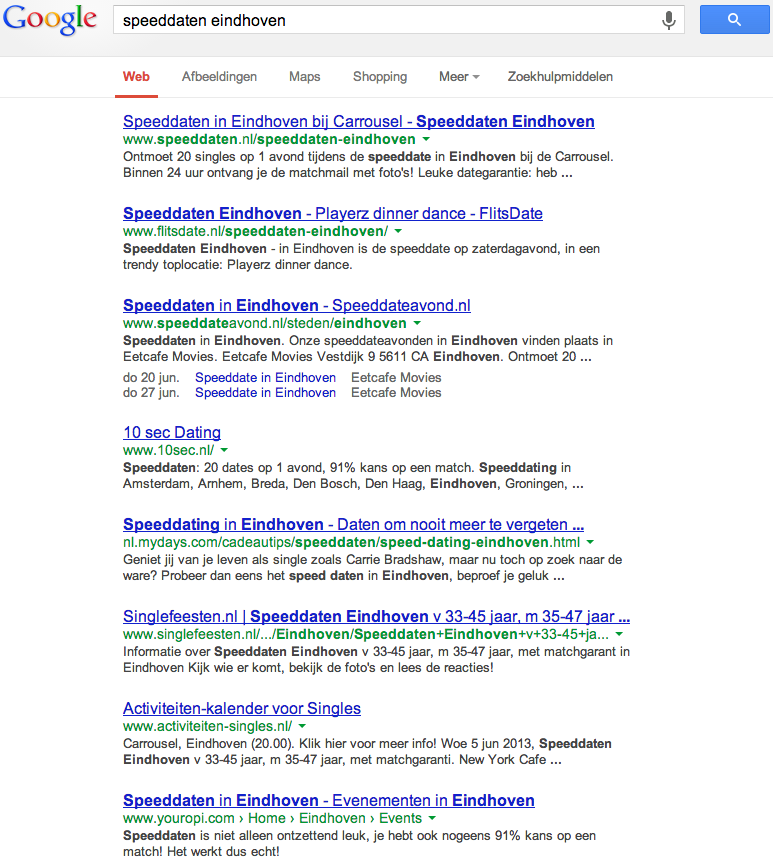Click the 'do 20 jun.' date text
The height and width of the screenshot is (857, 773).
click(151, 378)
